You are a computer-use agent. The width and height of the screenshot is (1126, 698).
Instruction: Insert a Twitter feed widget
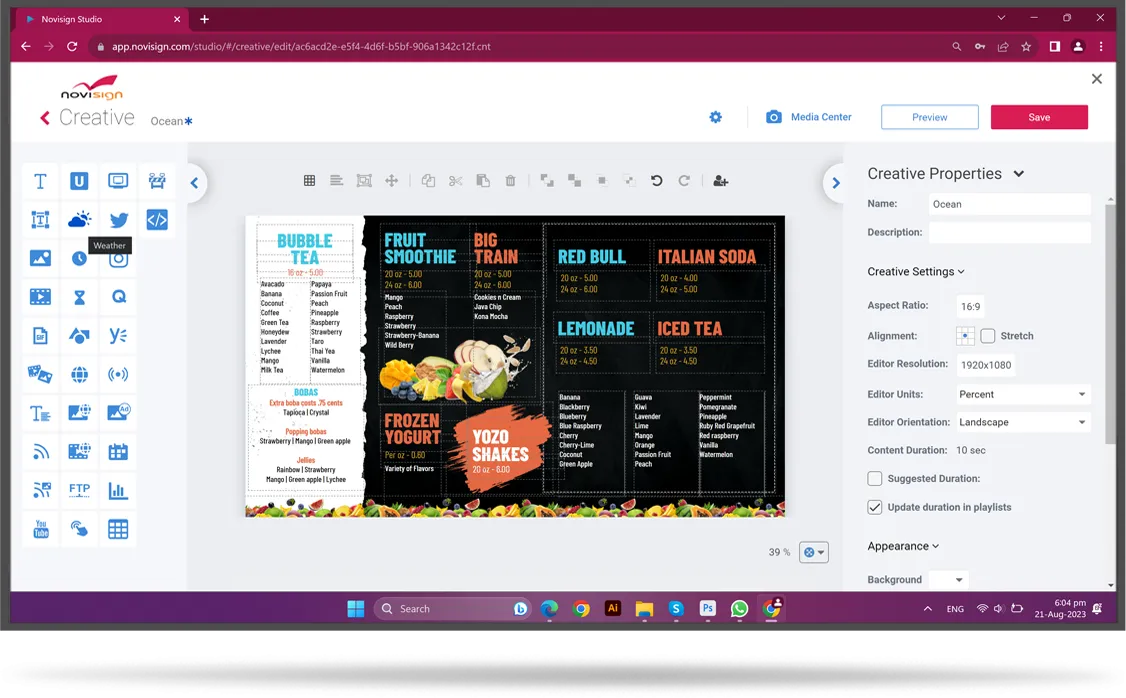(x=118, y=219)
